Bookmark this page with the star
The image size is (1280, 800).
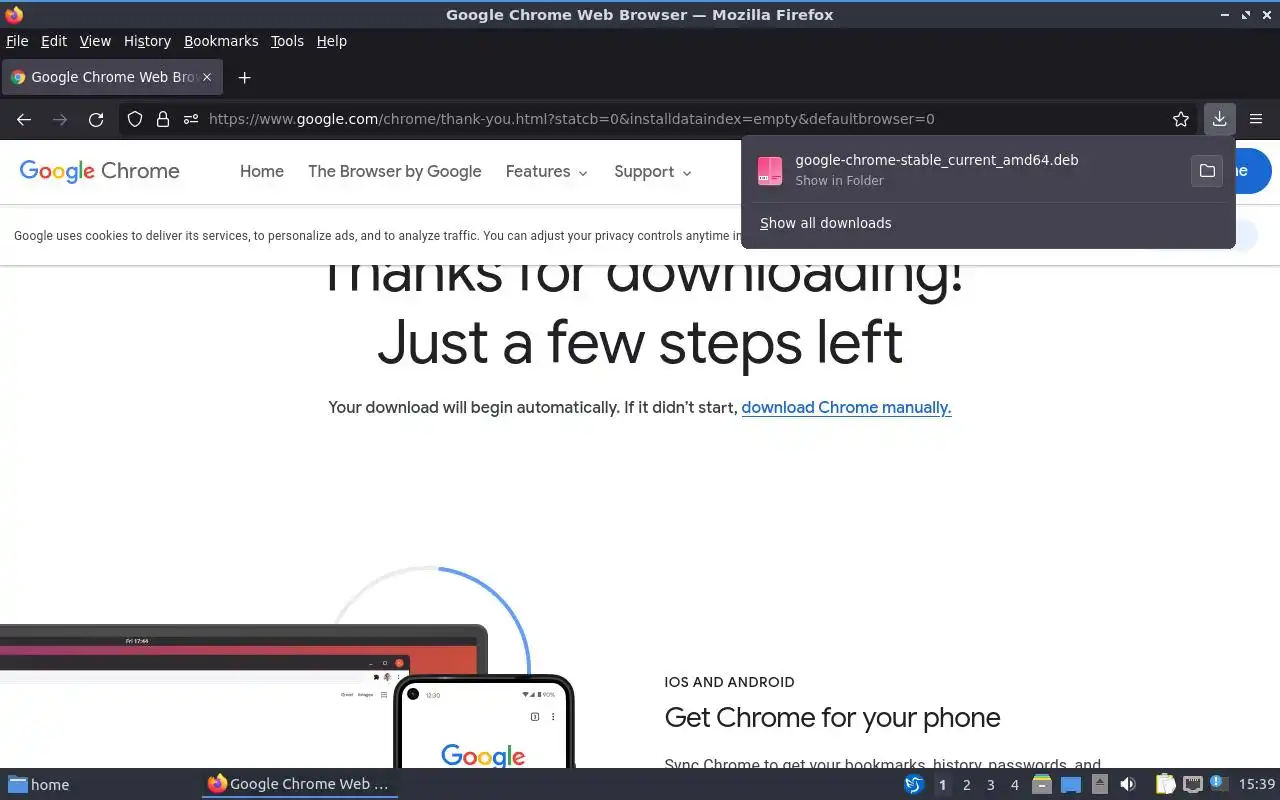pyautogui.click(x=1181, y=119)
